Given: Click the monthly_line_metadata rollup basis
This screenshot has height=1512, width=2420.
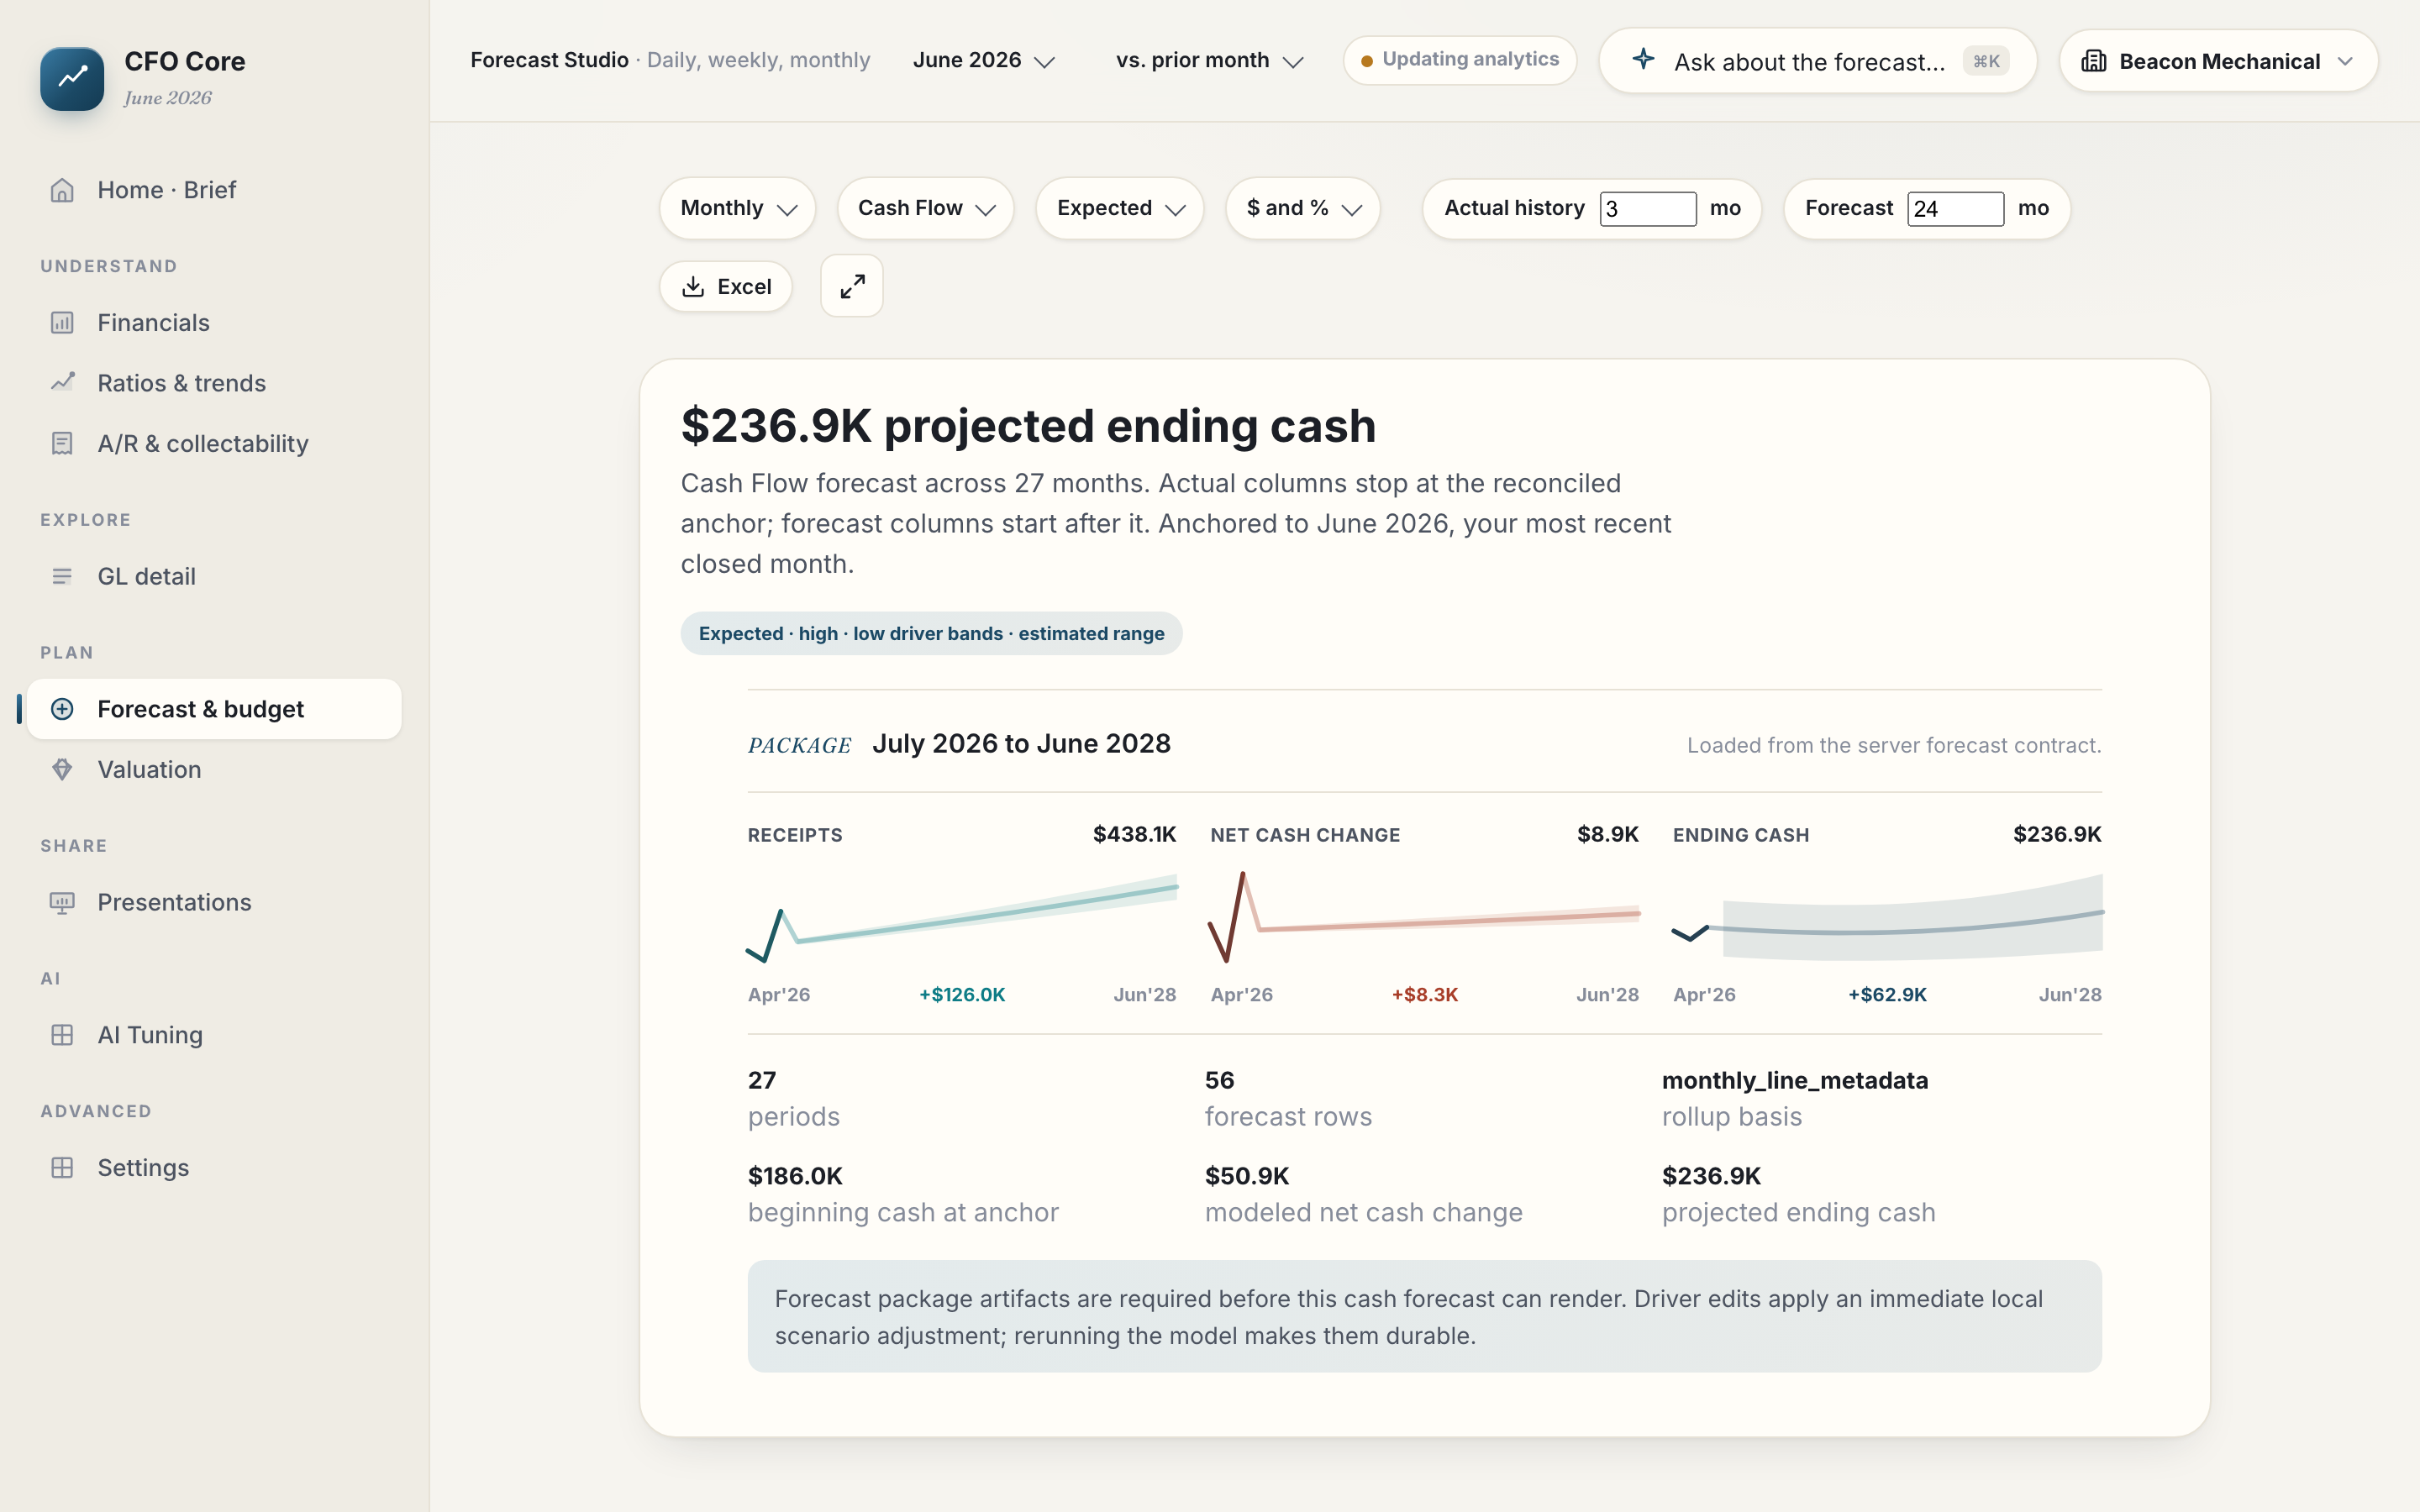Looking at the screenshot, I should [1795, 1080].
